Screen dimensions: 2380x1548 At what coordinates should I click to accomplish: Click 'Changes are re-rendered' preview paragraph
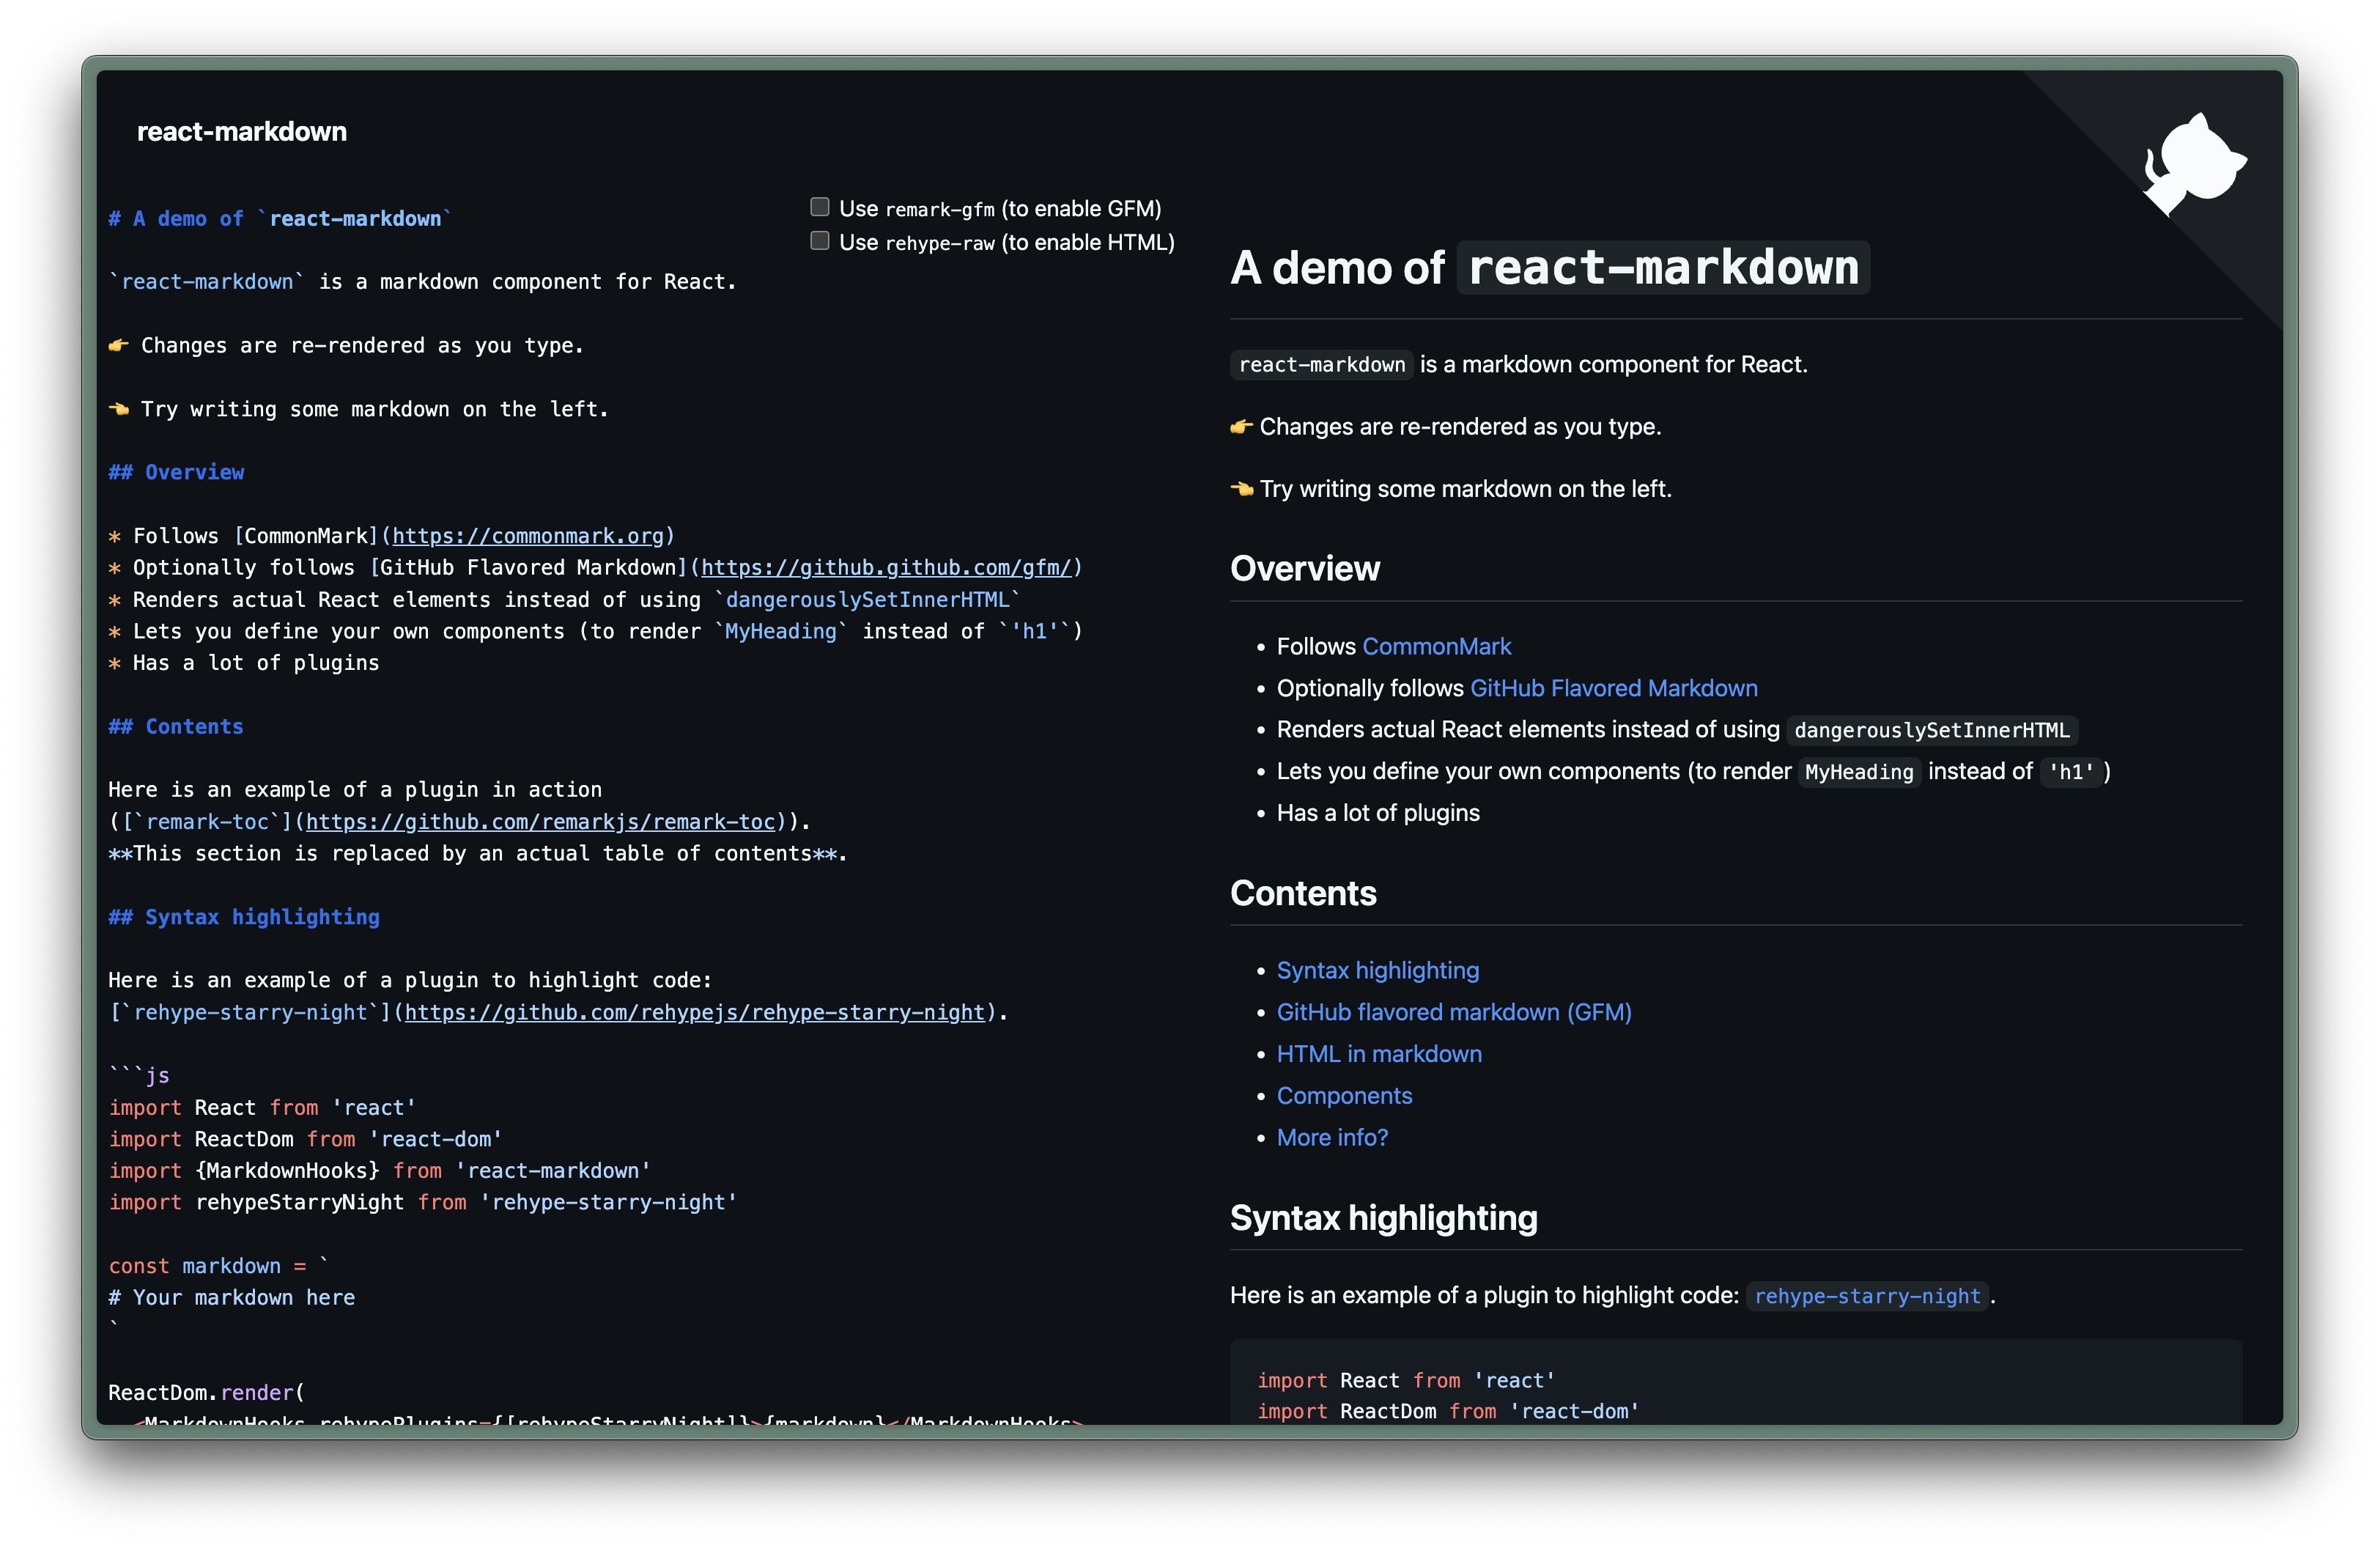1446,427
